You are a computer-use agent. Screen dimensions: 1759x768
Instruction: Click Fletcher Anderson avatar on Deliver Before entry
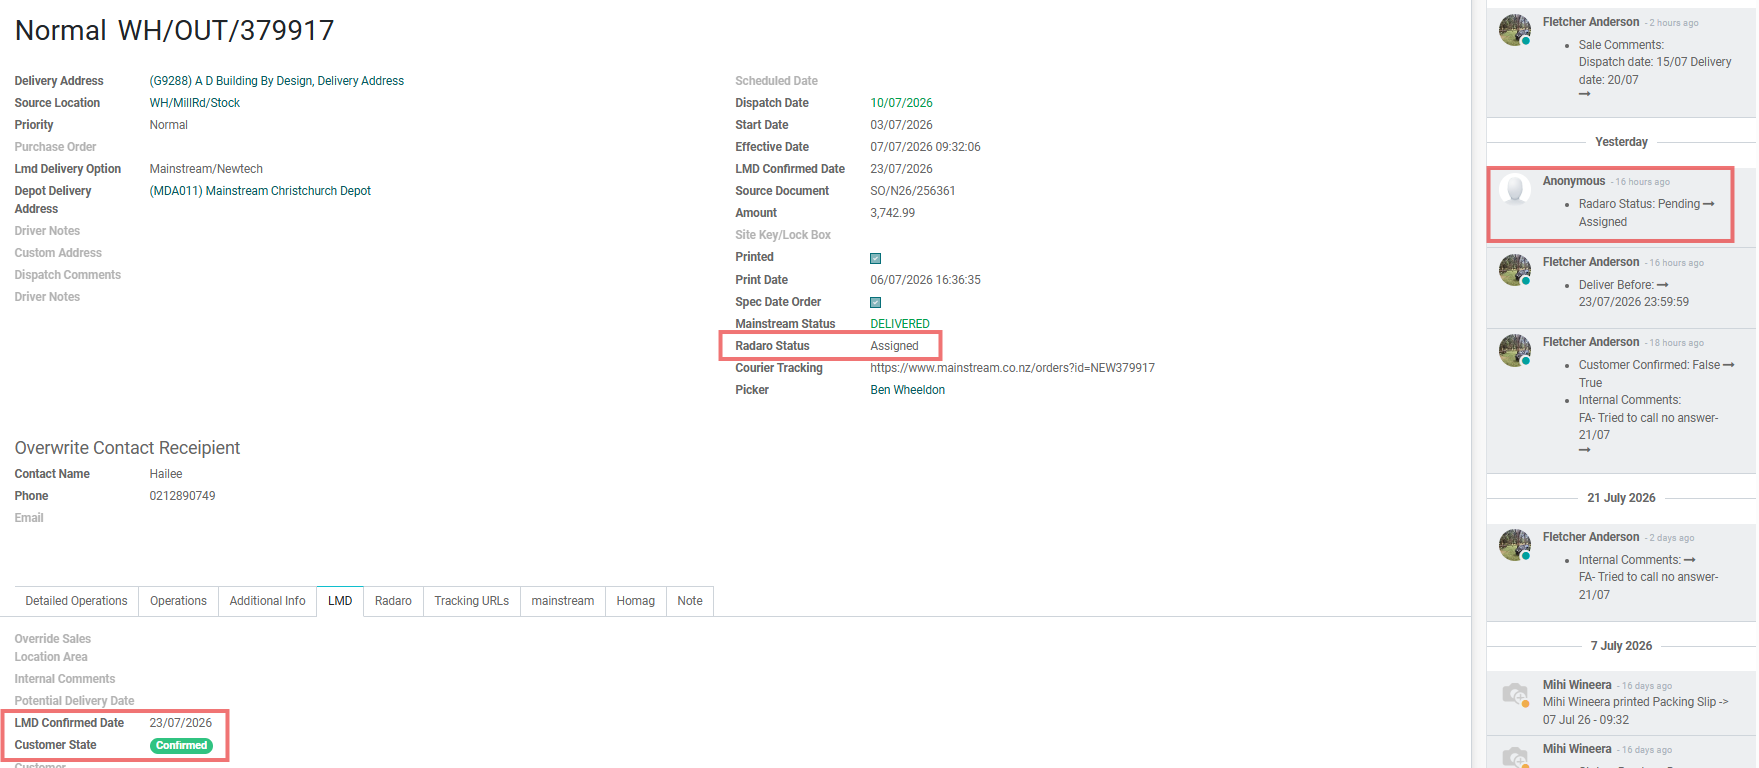1514,270
